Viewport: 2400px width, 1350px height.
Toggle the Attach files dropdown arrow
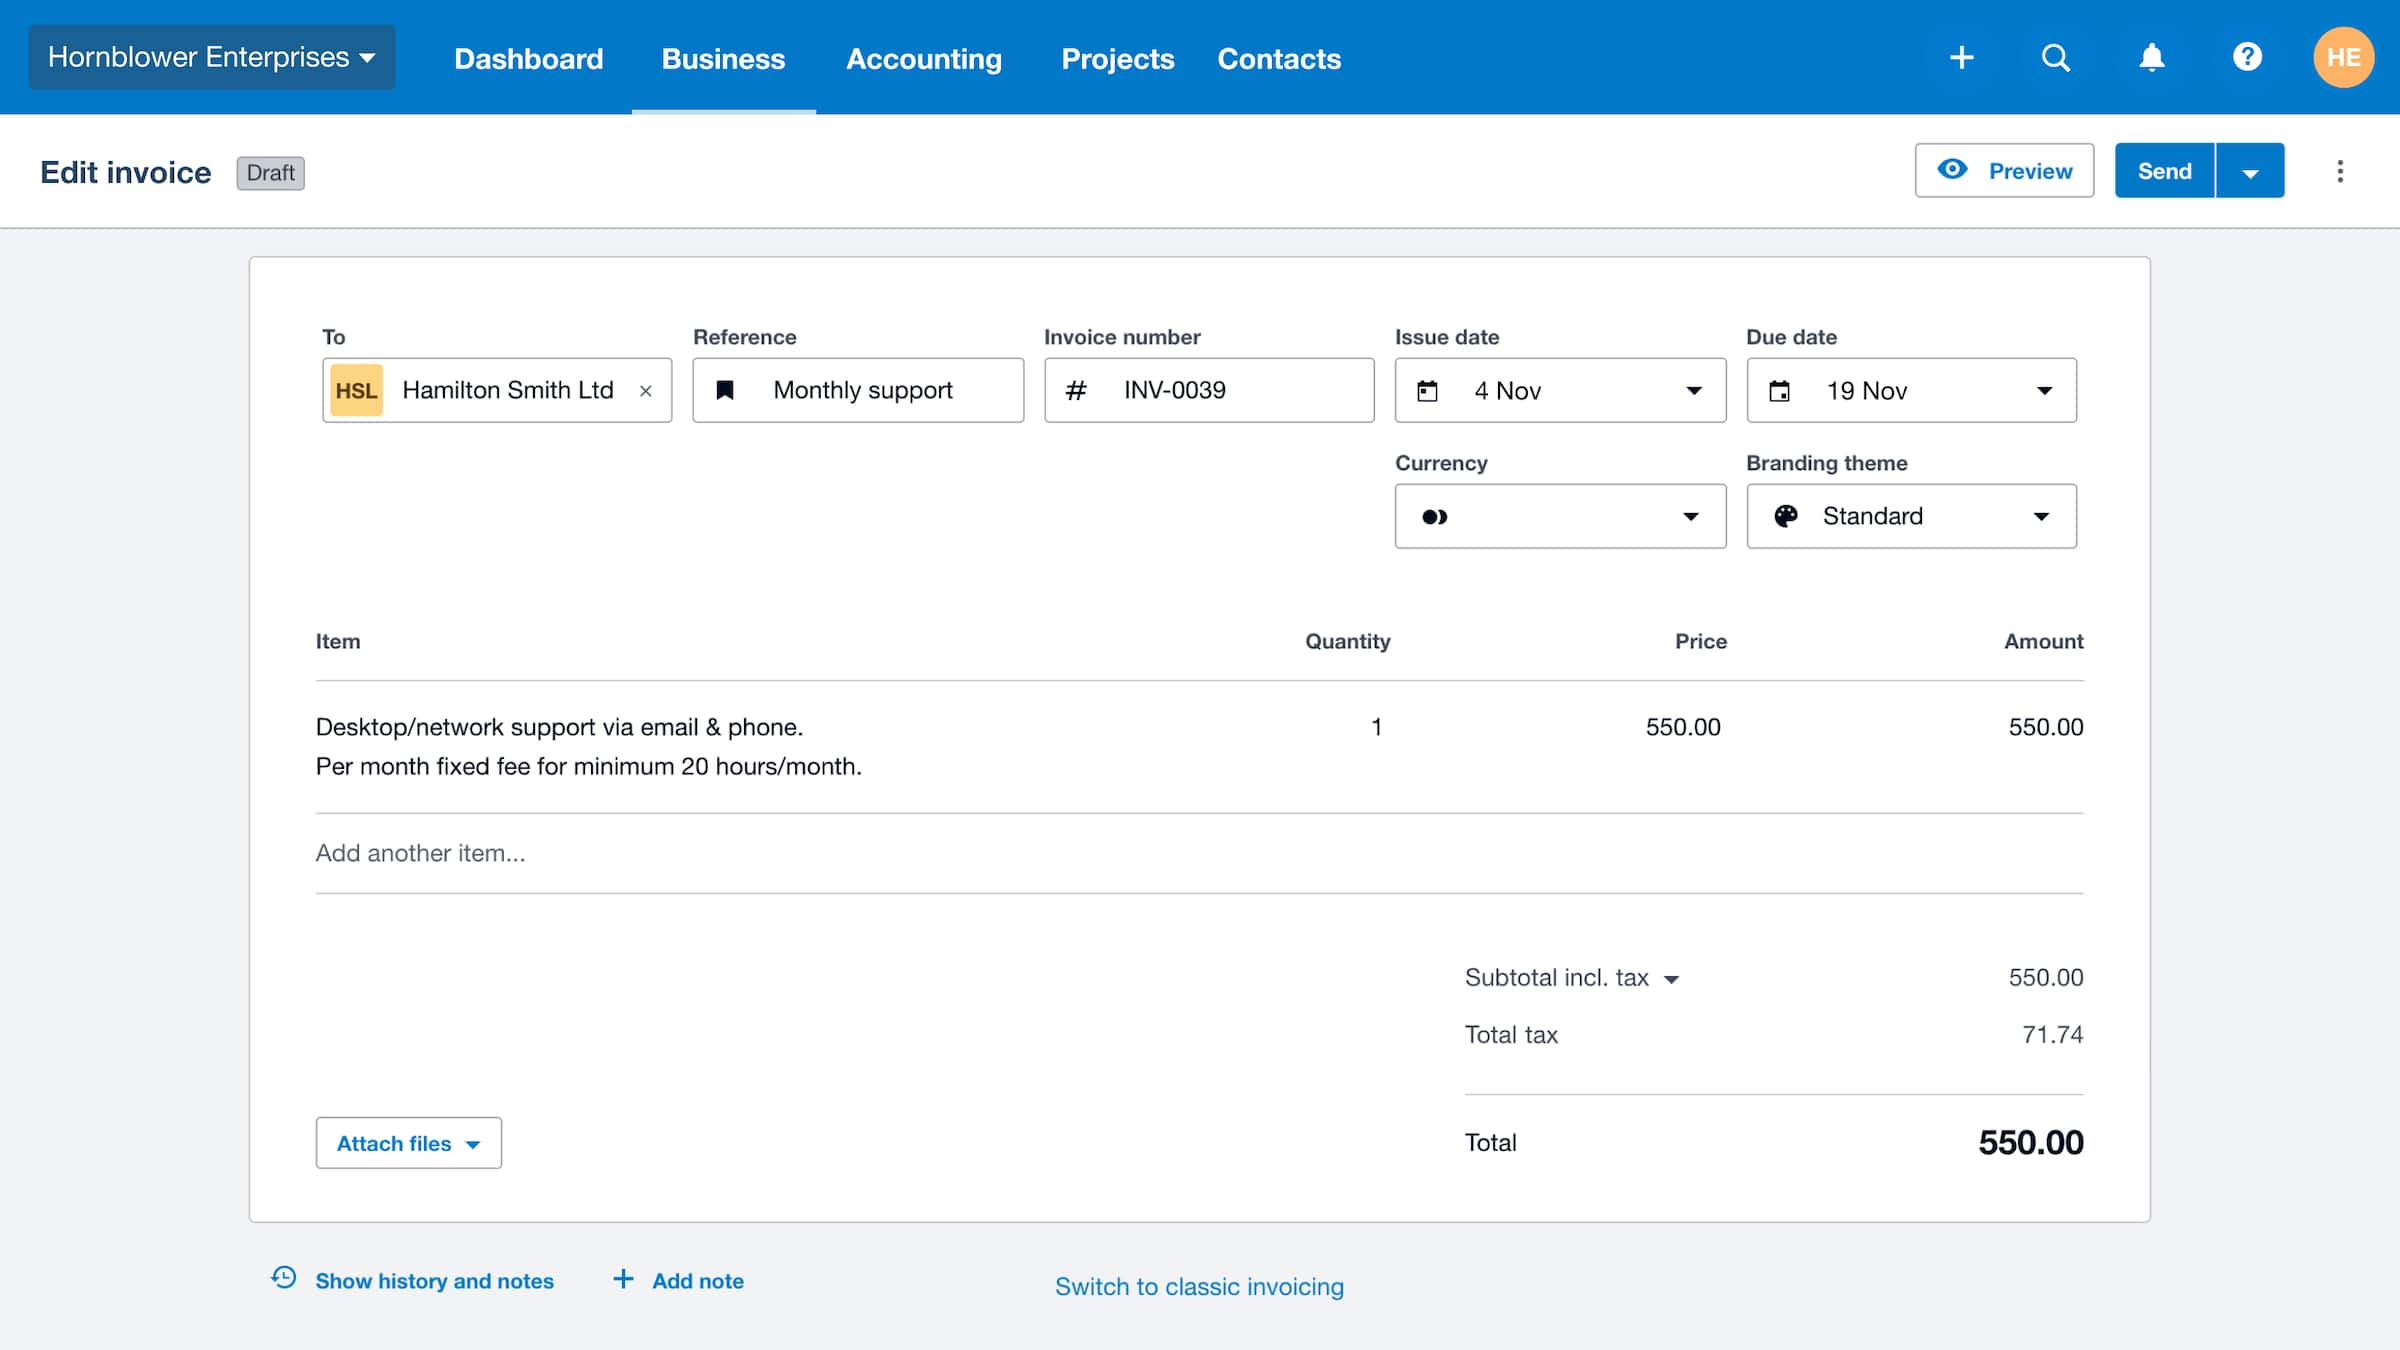click(x=475, y=1142)
